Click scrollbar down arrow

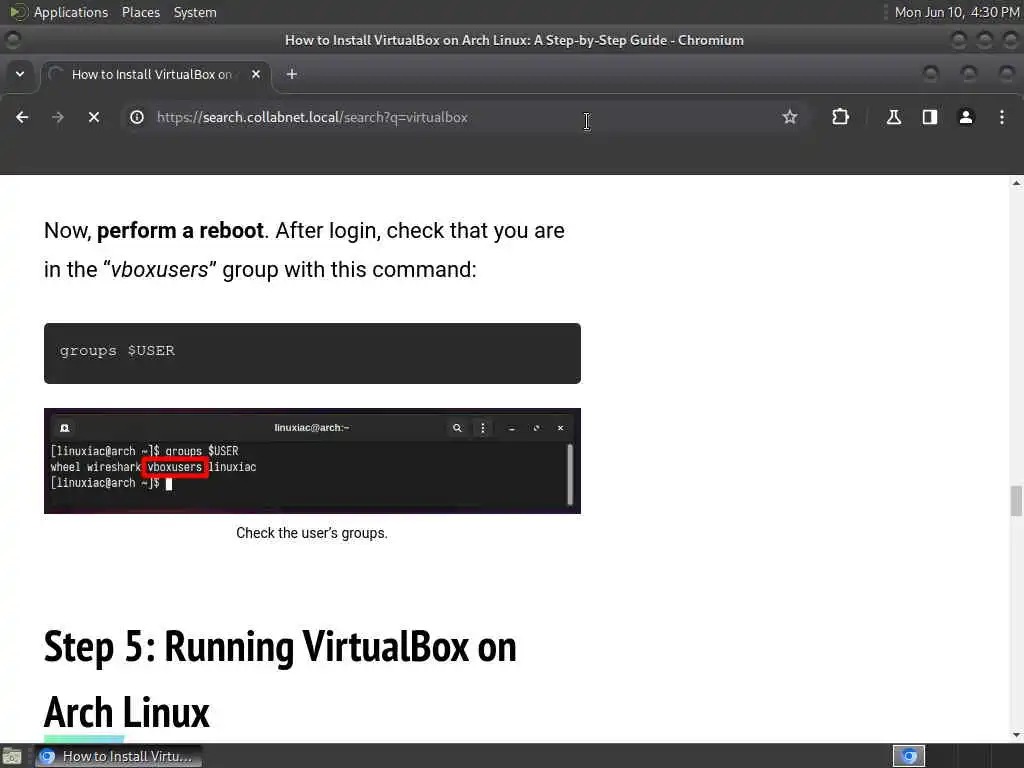pos(1016,735)
